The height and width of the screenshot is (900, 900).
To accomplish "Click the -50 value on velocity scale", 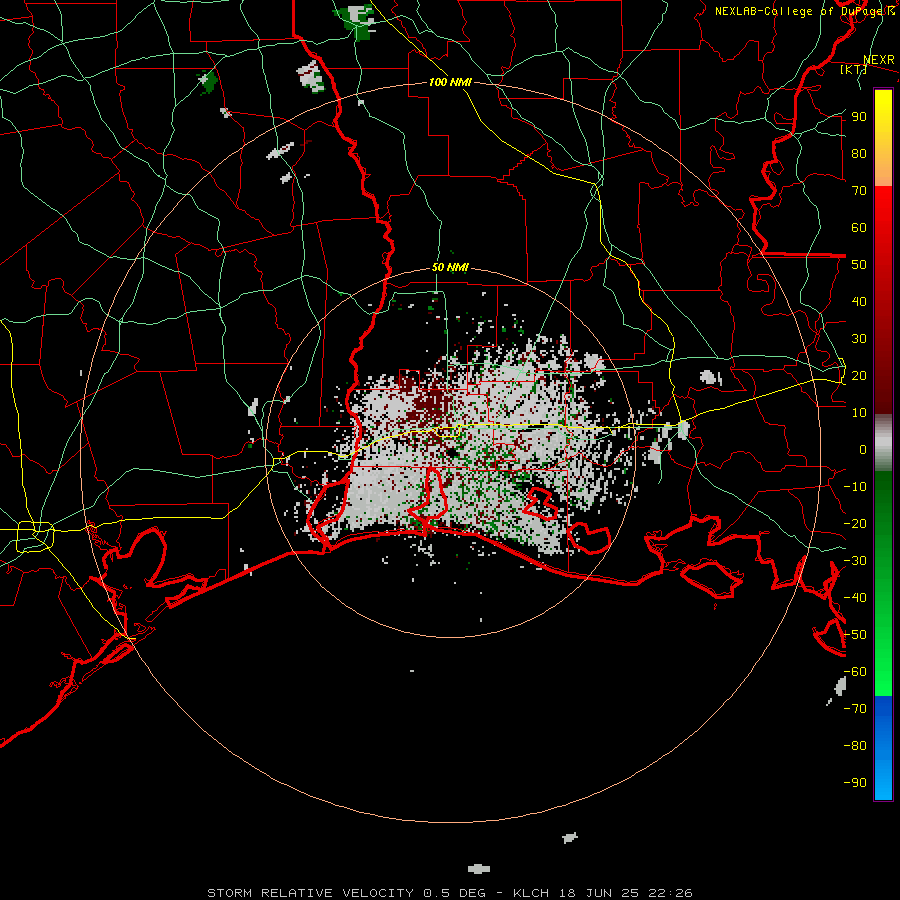I will [x=855, y=635].
